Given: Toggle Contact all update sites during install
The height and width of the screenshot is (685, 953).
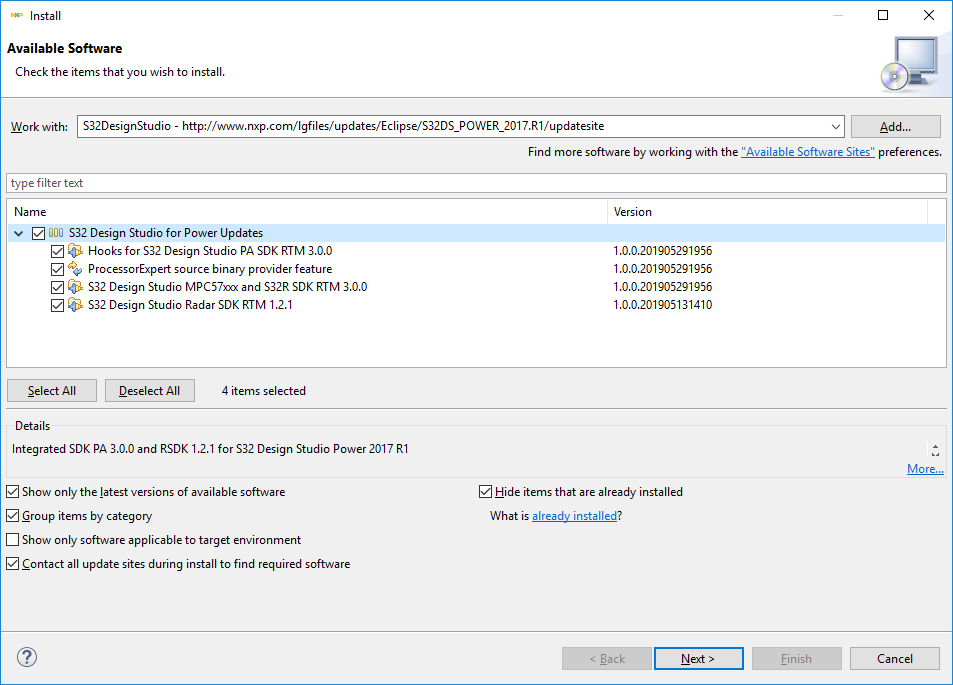Looking at the screenshot, I should tap(13, 563).
